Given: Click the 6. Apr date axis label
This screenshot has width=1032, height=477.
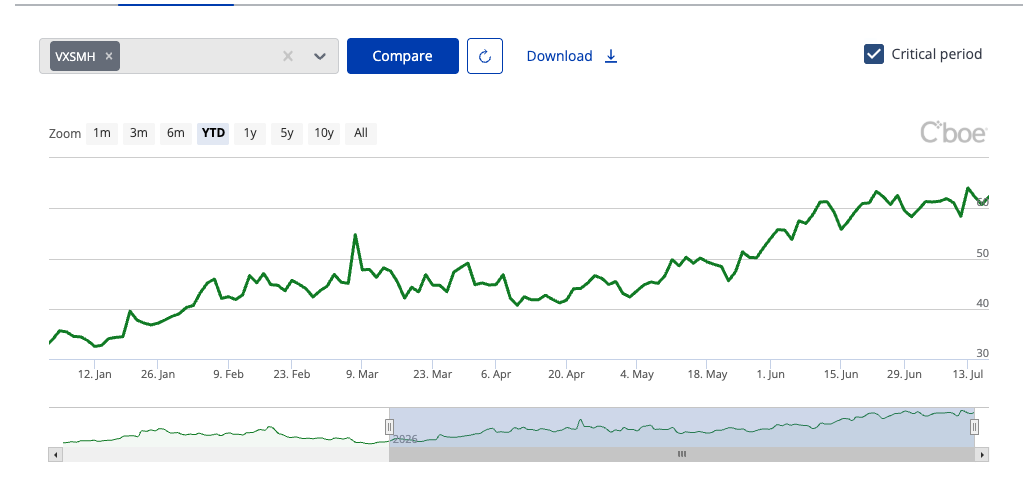Looking at the screenshot, I should coord(496,374).
